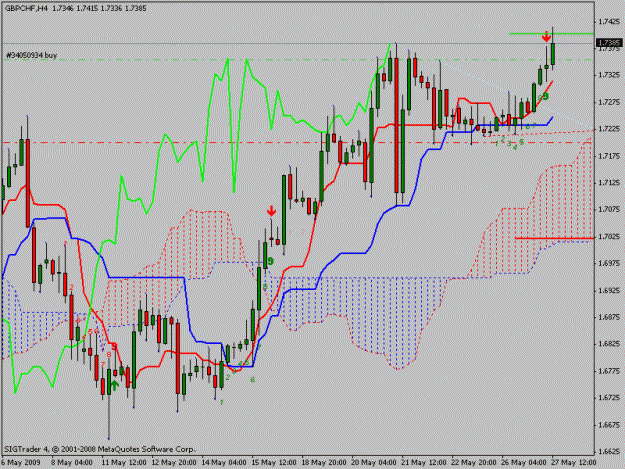Click the 11 May 12:00 time label
Image resolution: width=625 pixels, height=469 pixels.
(124, 462)
